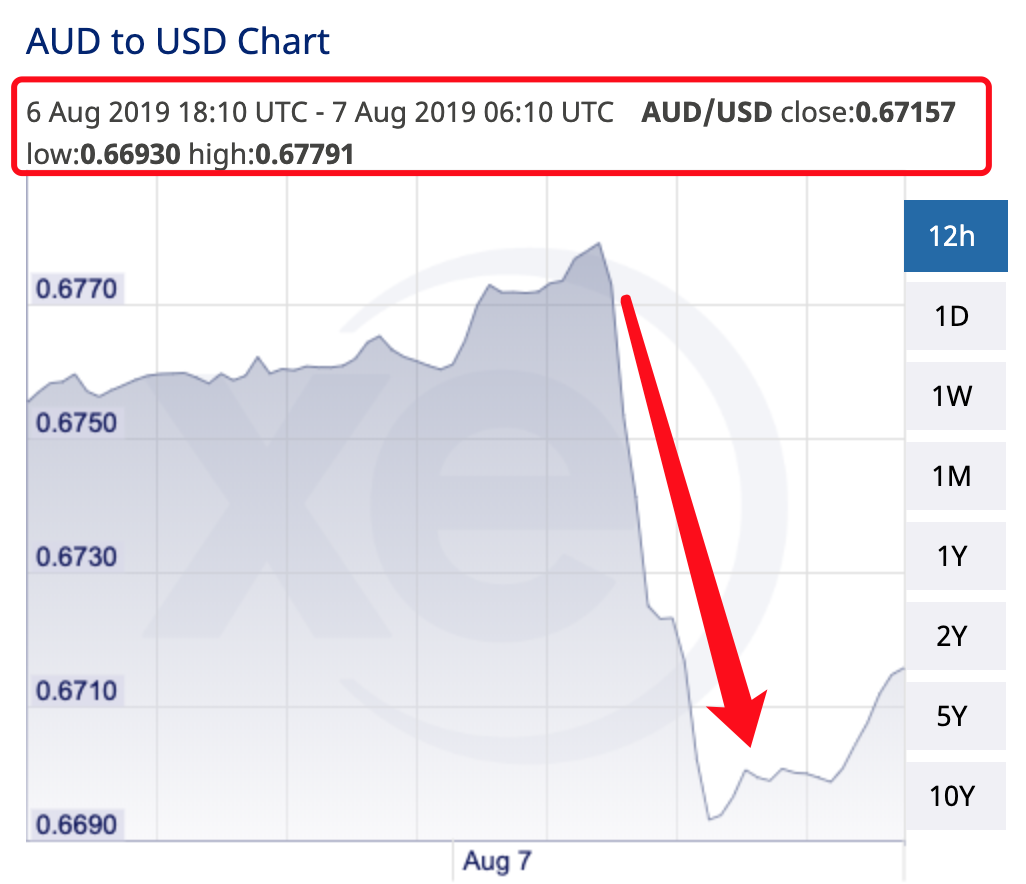Select the 2Y chart range
This screenshot has height=884, width=1026.
click(x=951, y=637)
